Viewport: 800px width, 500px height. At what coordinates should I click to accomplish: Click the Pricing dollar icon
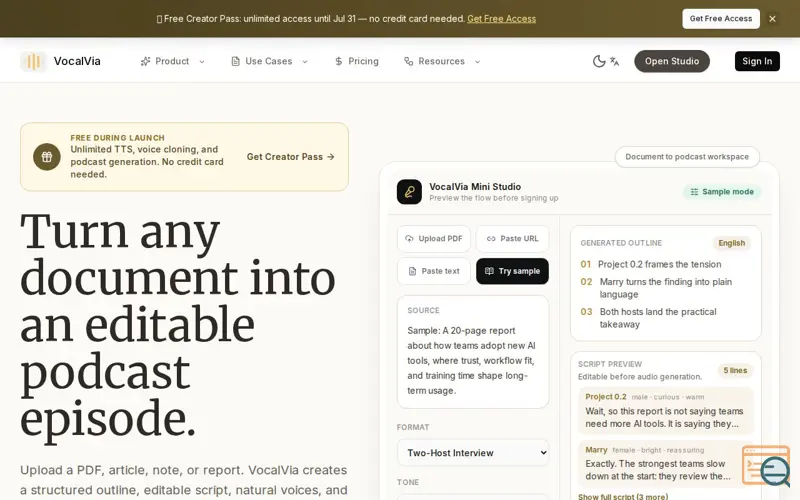click(x=338, y=61)
